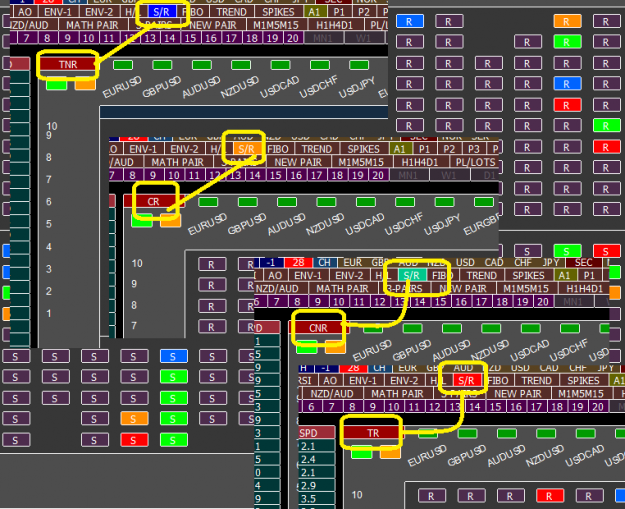Open PL/LOTS tab in the CR panel
Image resolution: width=625 pixels, height=509 pixels.
pyautogui.click(x=475, y=162)
